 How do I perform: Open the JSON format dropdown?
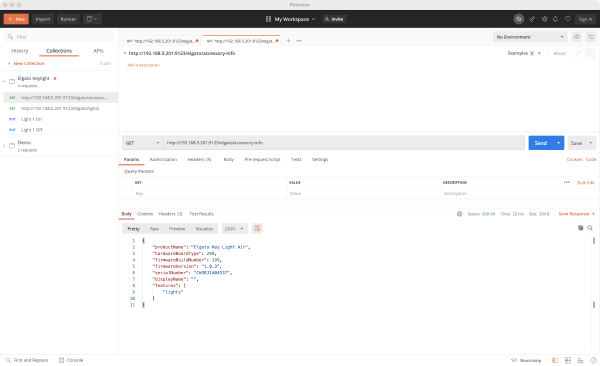[x=234, y=229]
